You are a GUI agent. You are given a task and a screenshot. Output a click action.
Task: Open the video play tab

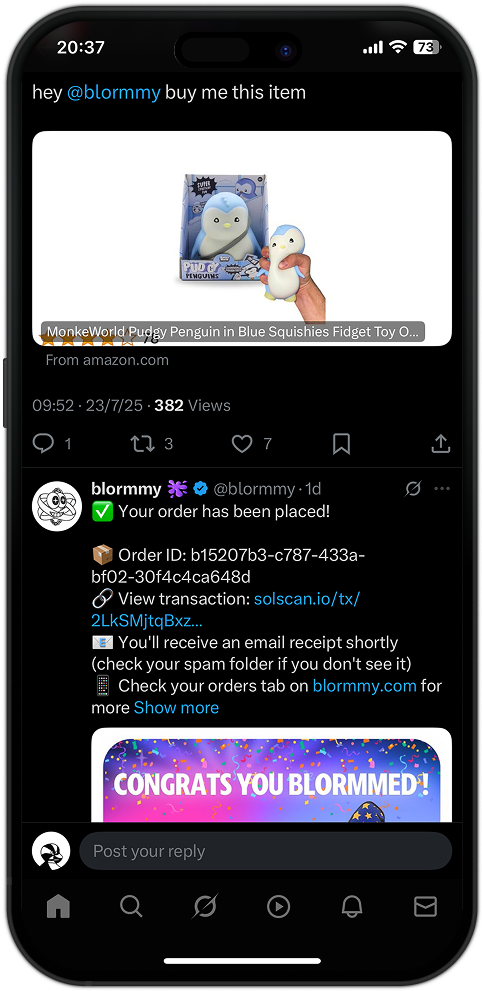click(x=278, y=907)
